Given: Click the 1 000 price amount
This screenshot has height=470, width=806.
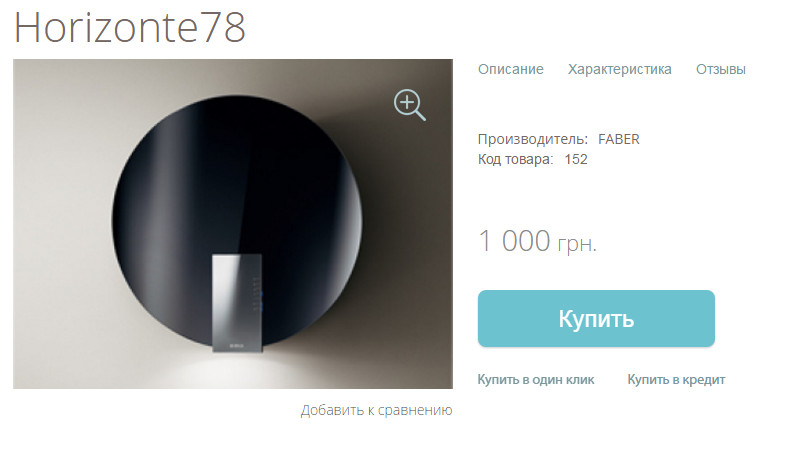Looking at the screenshot, I should click(x=514, y=241).
